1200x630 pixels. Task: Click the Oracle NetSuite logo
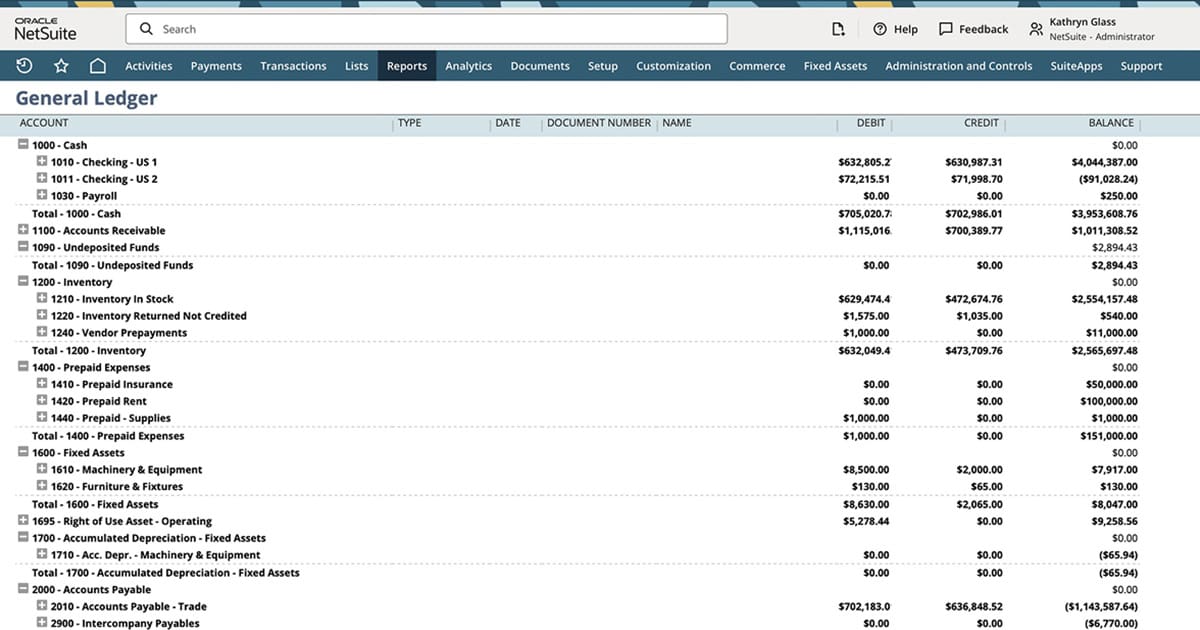point(45,29)
